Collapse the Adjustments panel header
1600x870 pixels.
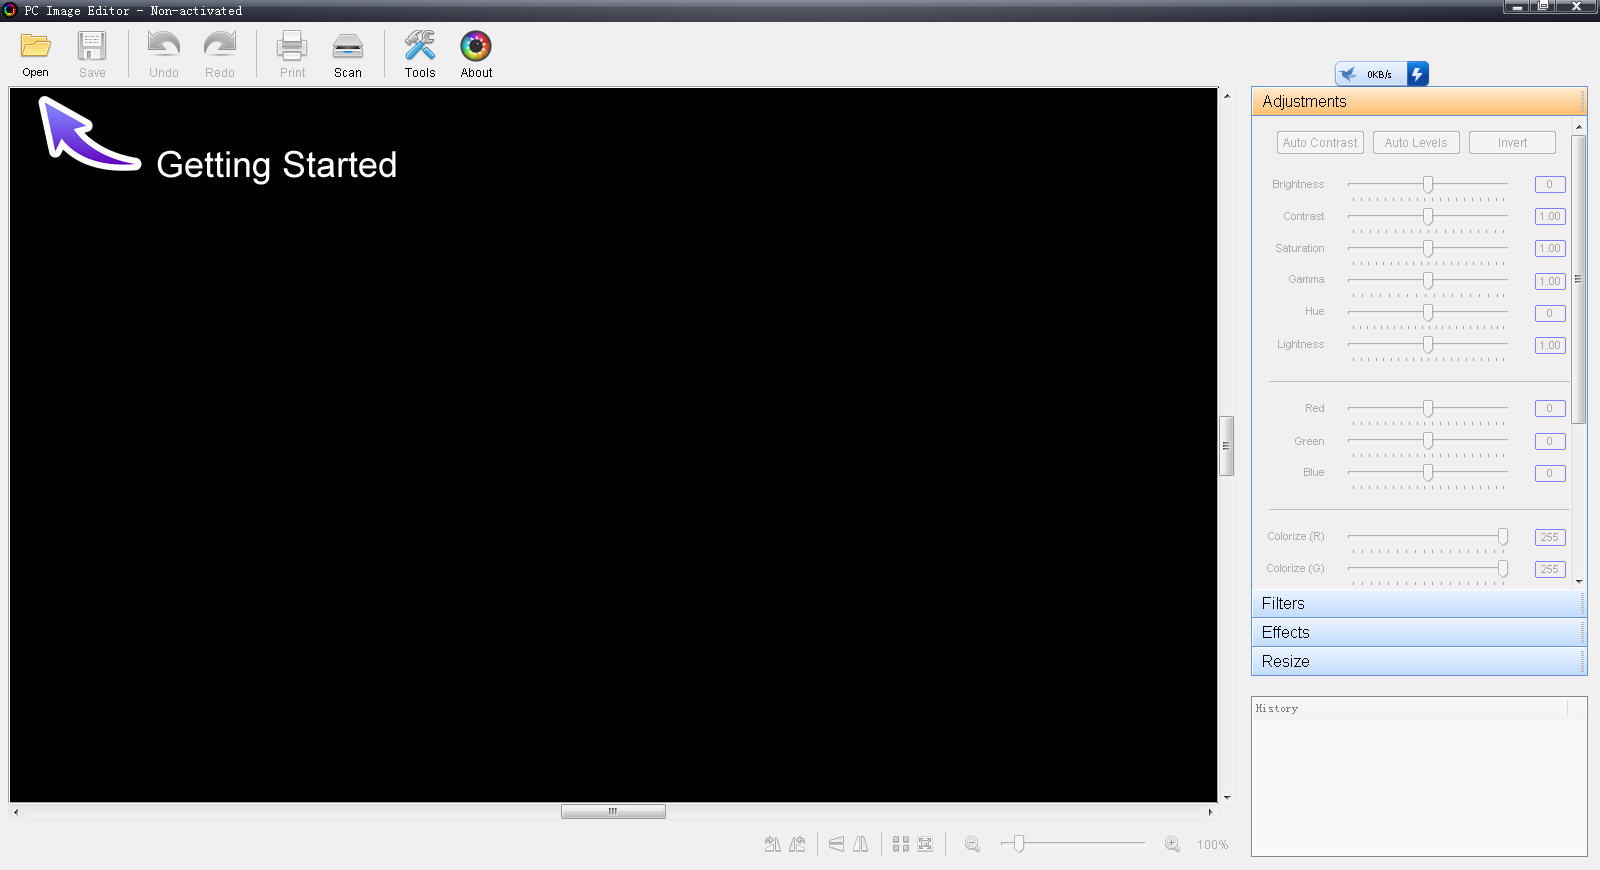1418,101
